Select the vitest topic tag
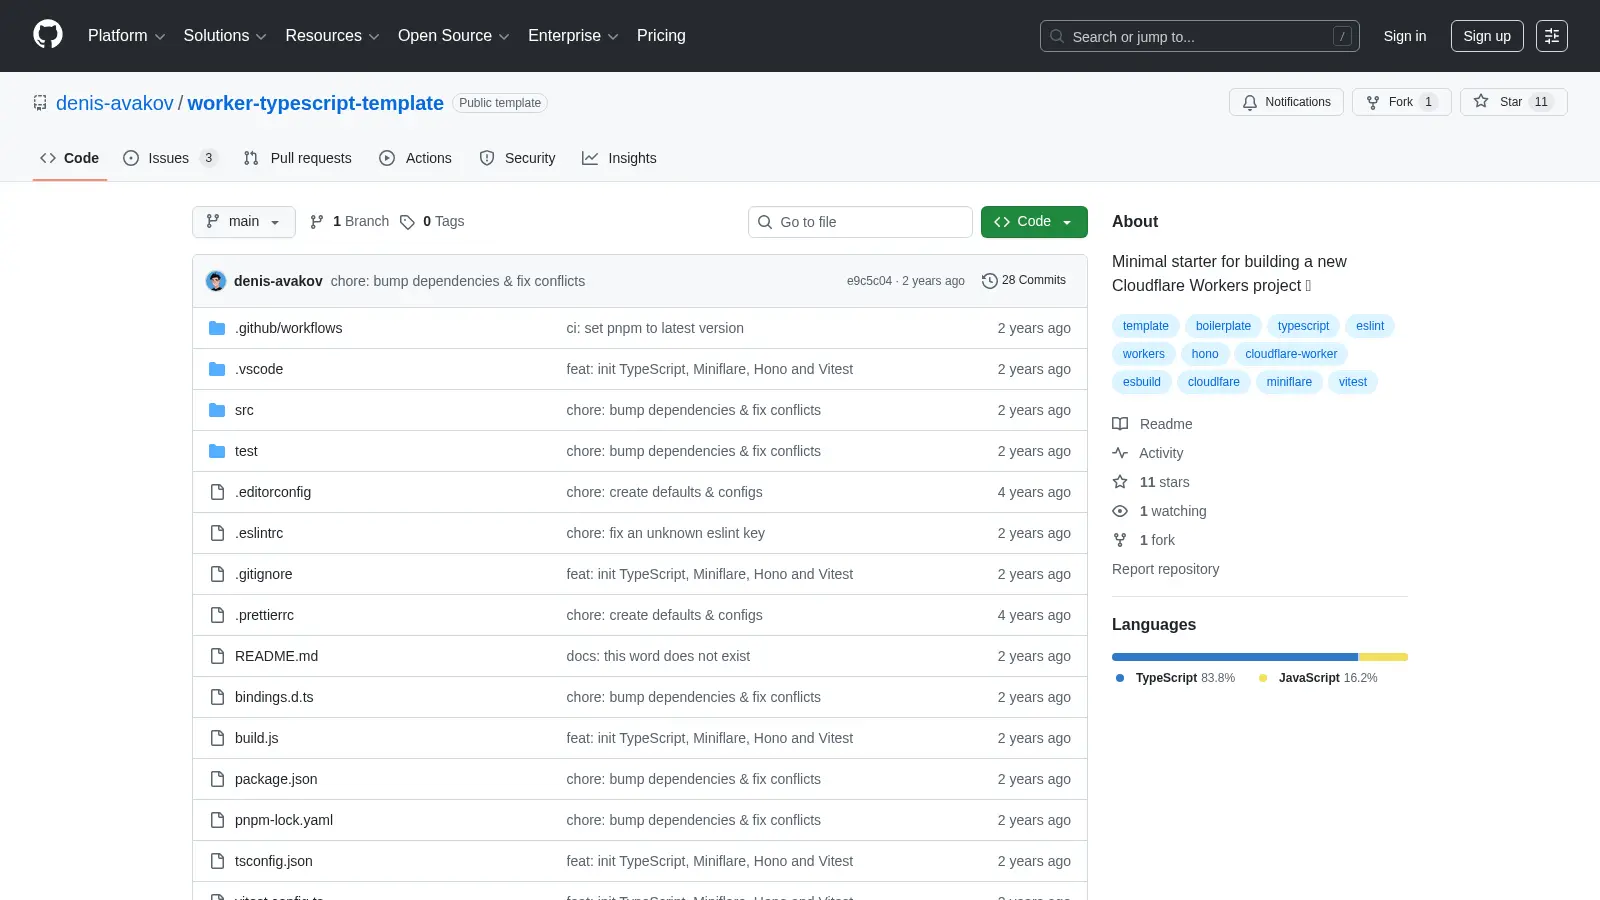1600x900 pixels. coord(1353,382)
